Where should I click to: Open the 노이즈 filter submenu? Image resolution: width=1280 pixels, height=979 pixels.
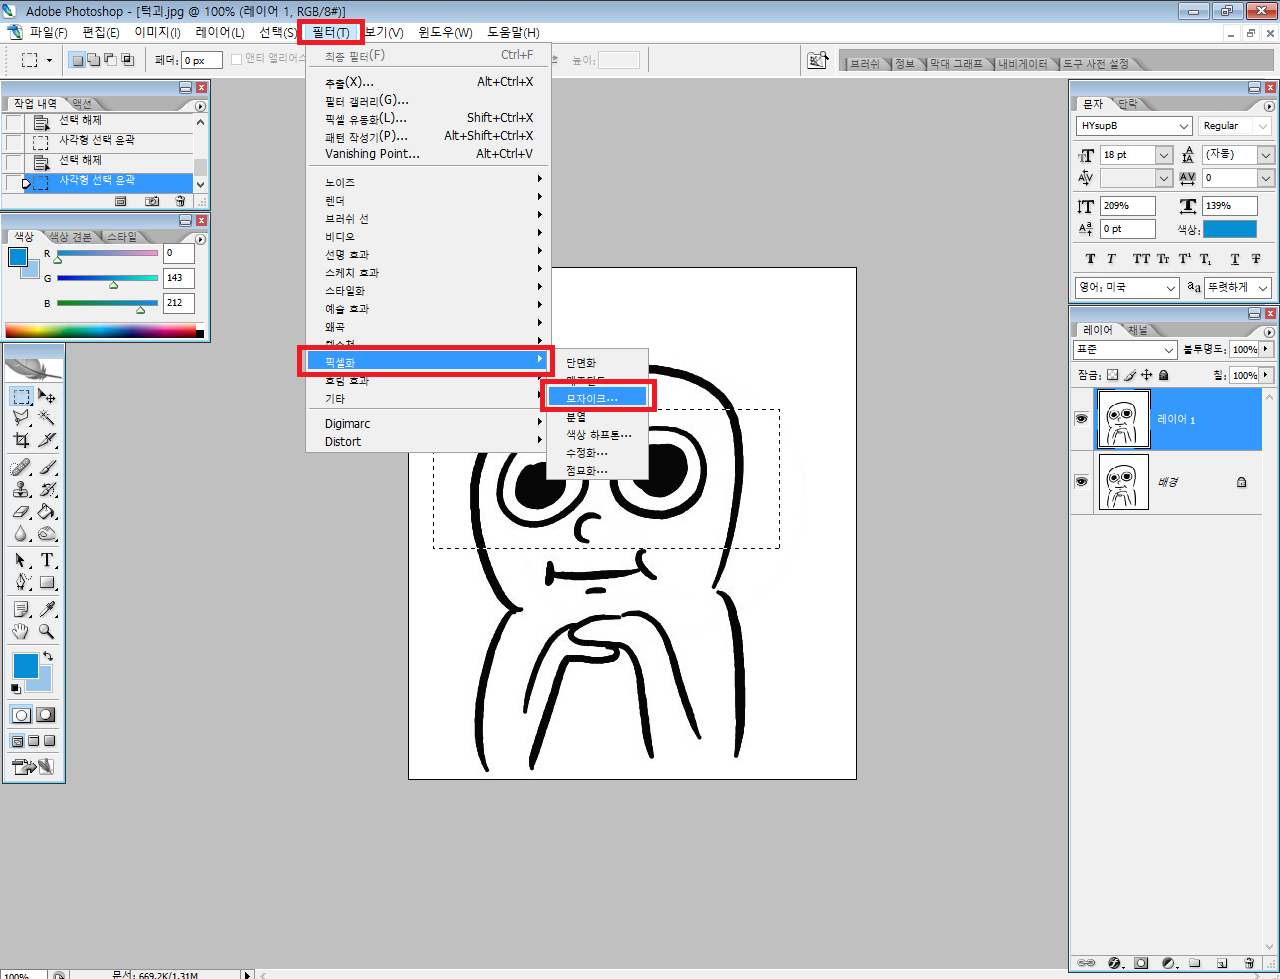pyautogui.click(x=427, y=183)
